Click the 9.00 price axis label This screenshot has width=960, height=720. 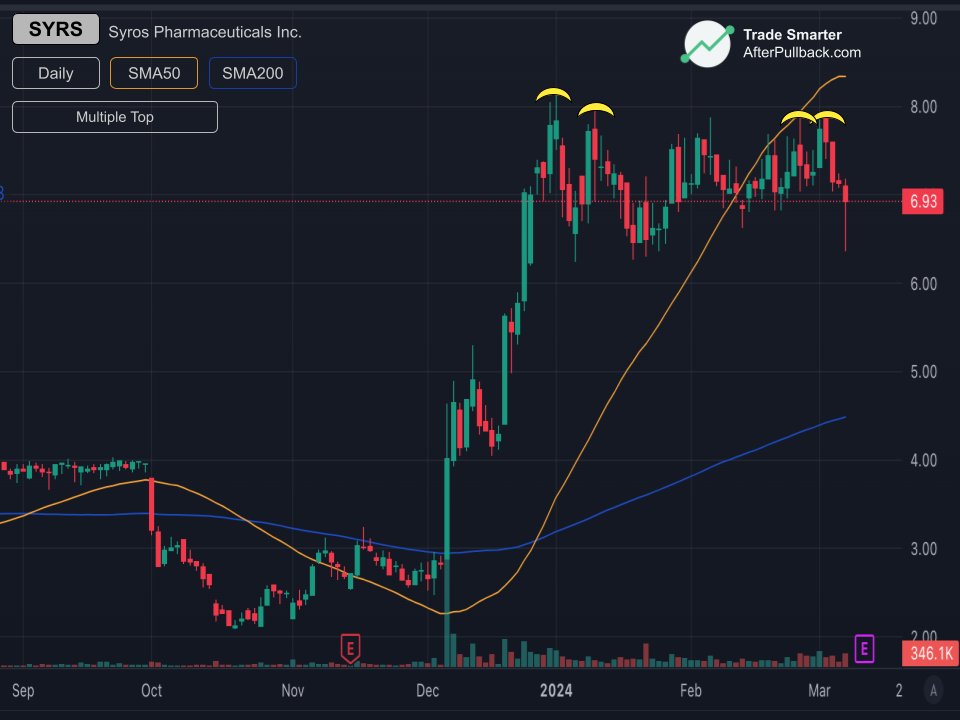click(923, 18)
